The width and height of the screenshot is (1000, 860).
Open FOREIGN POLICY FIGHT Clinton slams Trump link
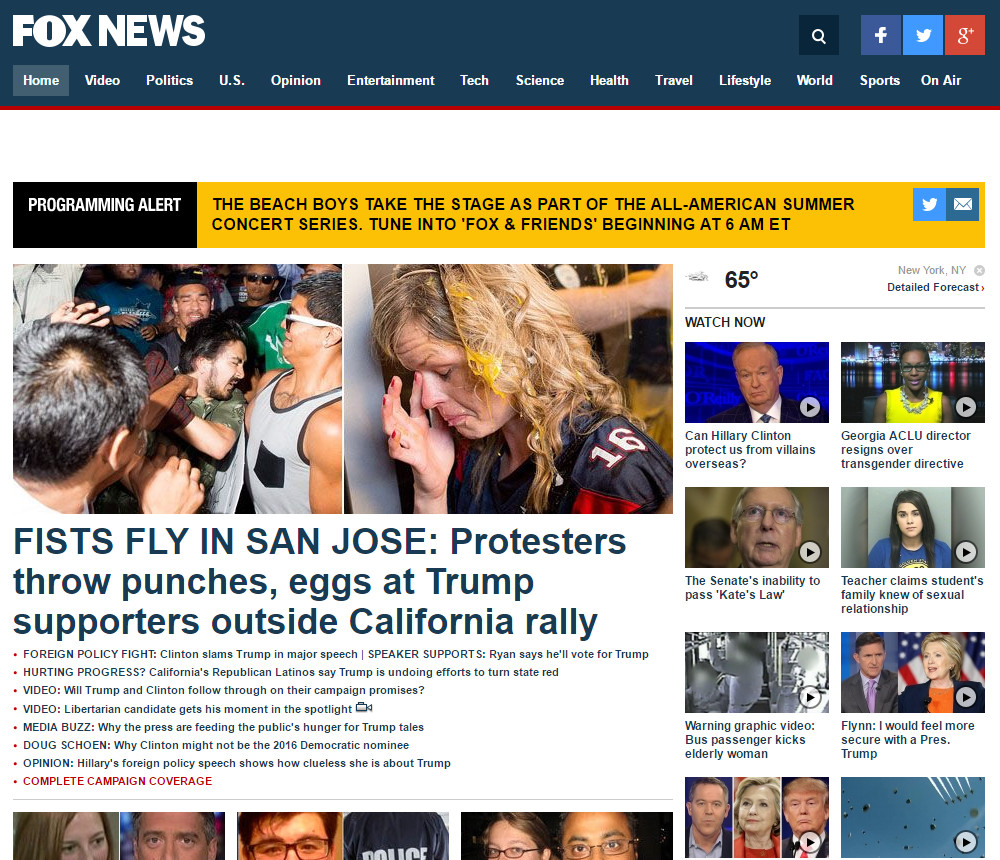pos(190,654)
